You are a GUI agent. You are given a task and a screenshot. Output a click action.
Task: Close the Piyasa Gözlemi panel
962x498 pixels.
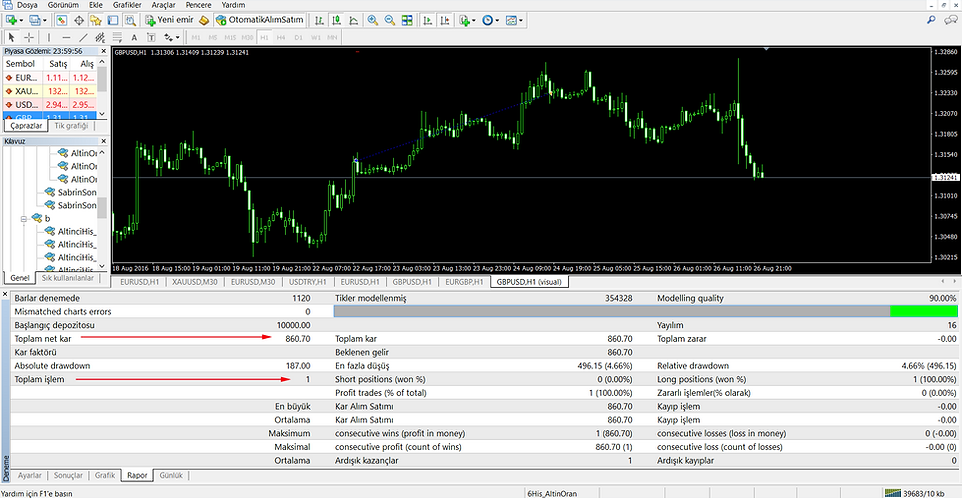coord(103,52)
